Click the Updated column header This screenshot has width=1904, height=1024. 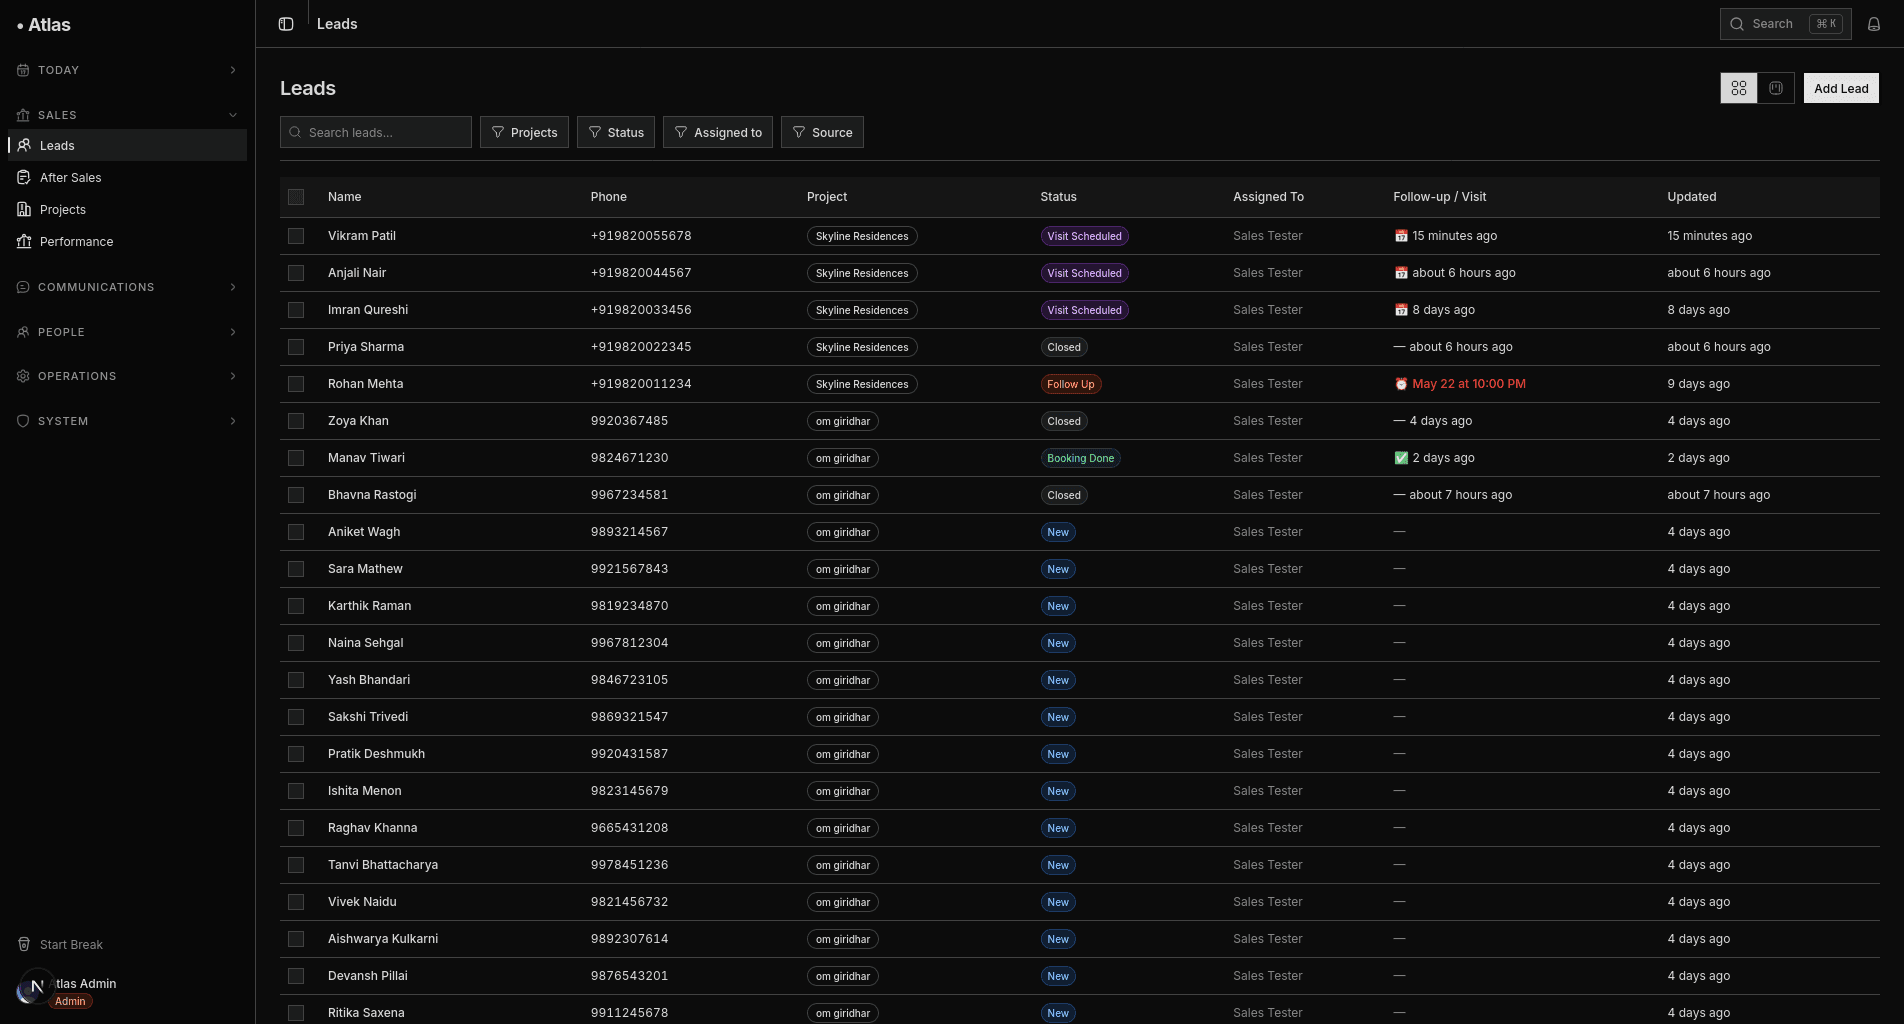[x=1691, y=197]
